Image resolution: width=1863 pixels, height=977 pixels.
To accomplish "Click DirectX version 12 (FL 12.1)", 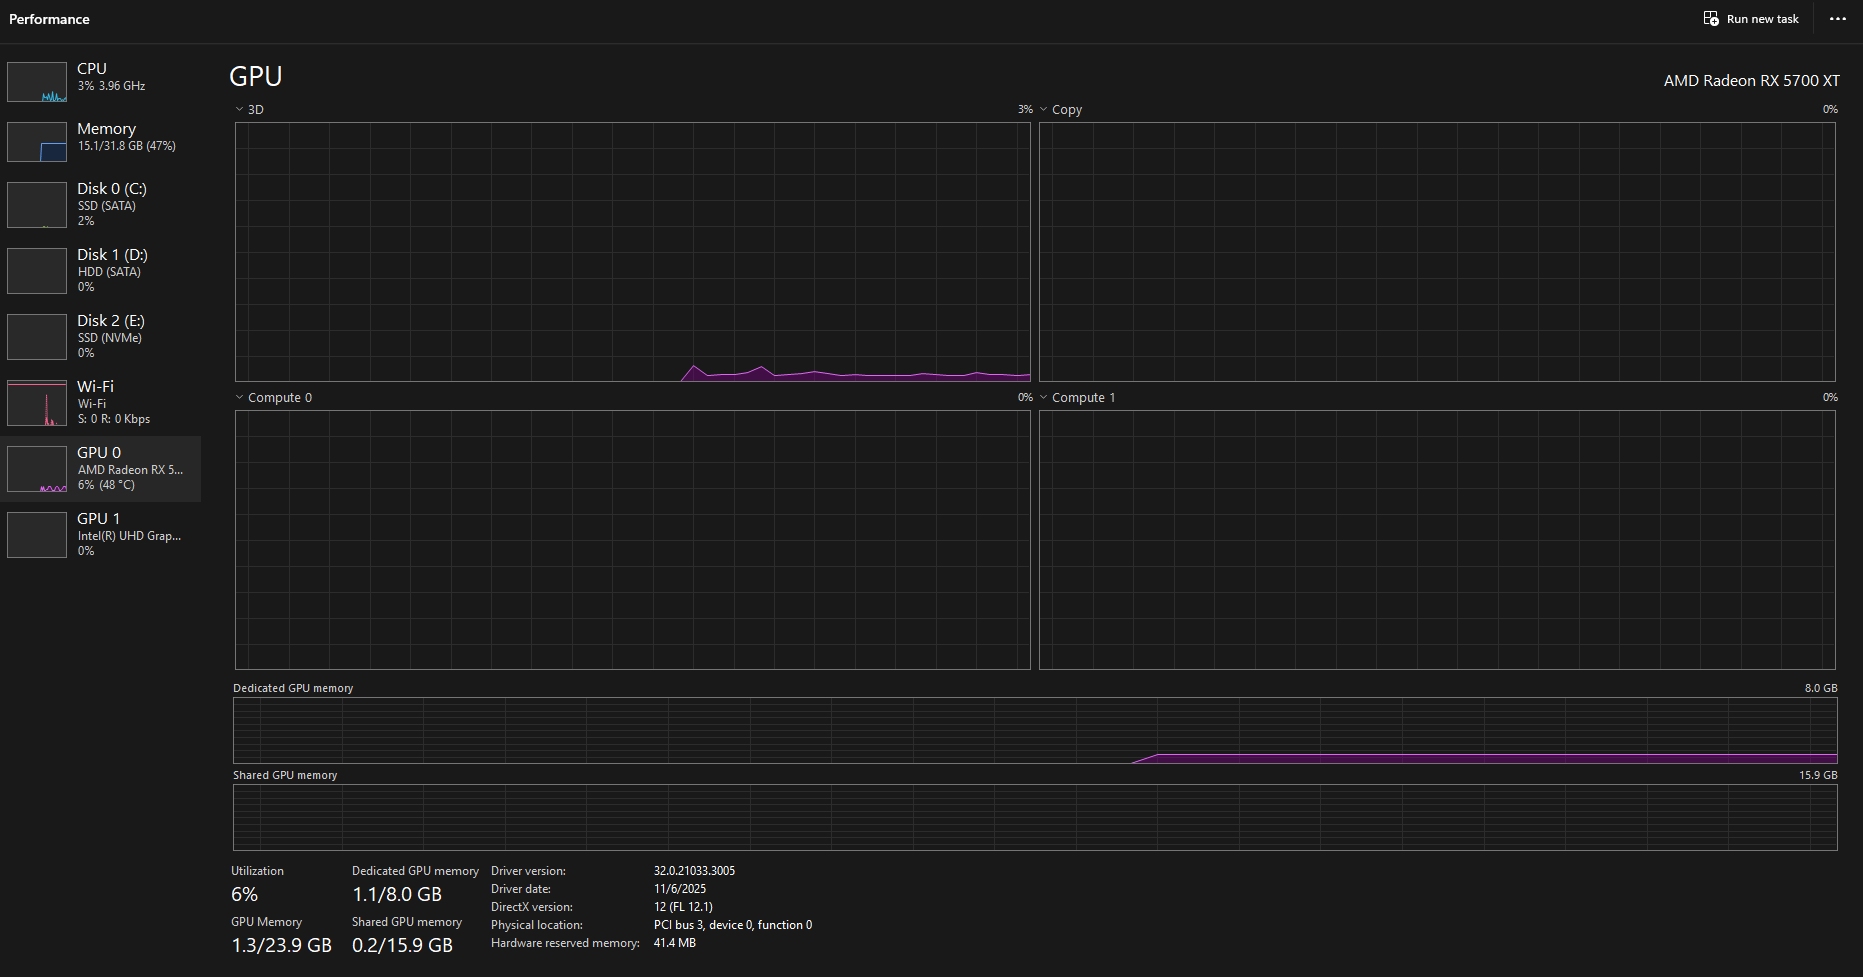I will click(x=683, y=907).
